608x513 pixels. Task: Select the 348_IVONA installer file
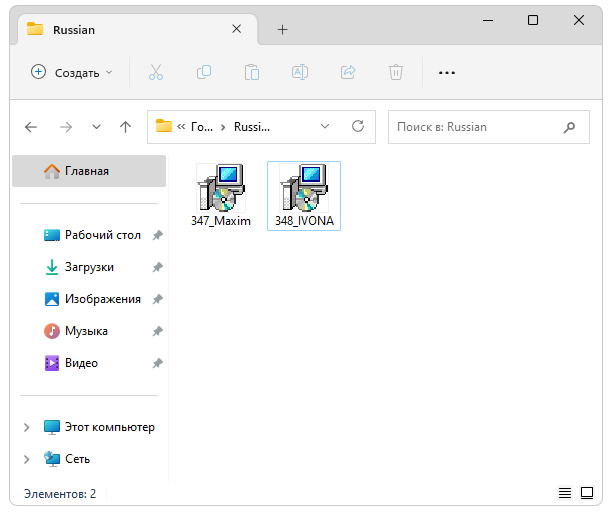point(304,196)
